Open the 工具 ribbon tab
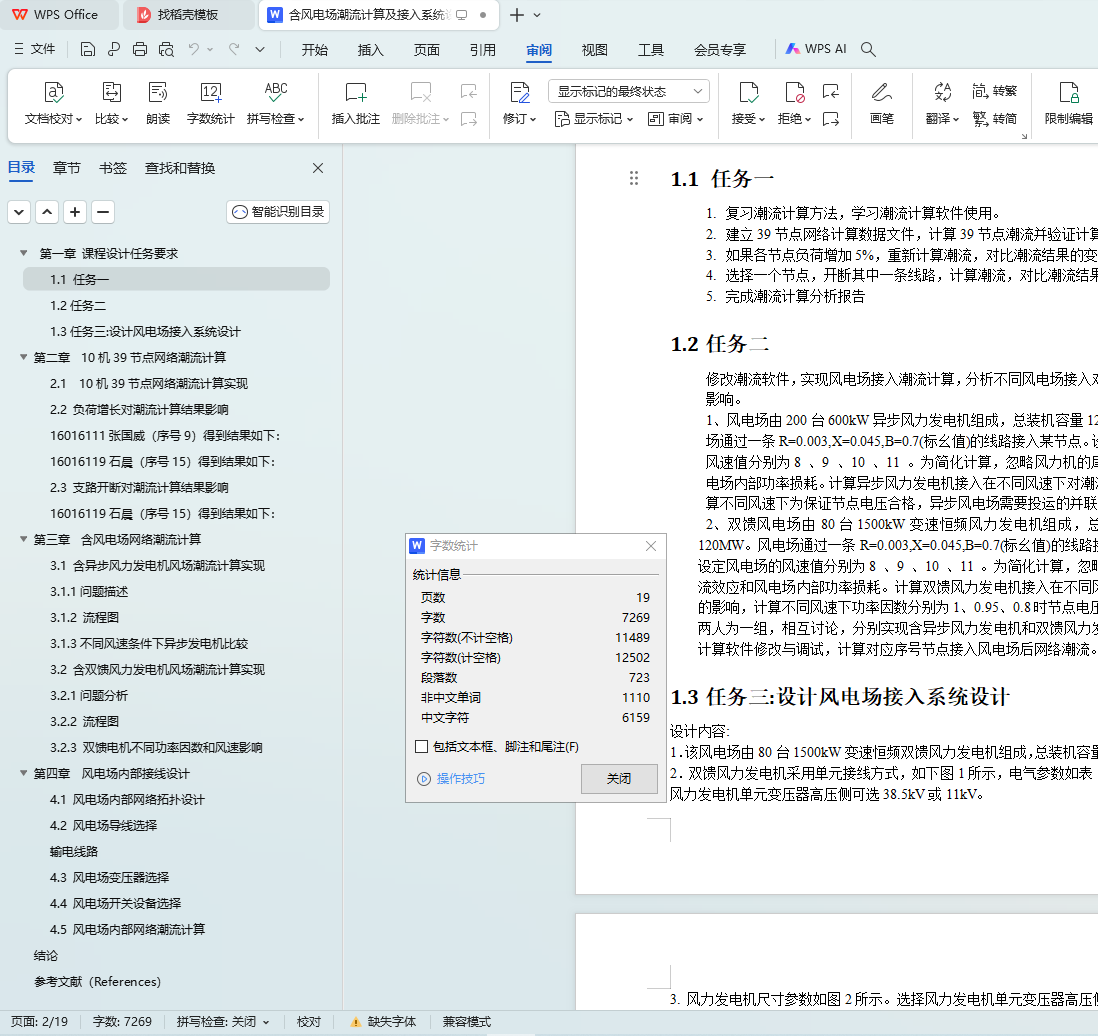Screen dimensions: 1098x1036 click(x=651, y=50)
